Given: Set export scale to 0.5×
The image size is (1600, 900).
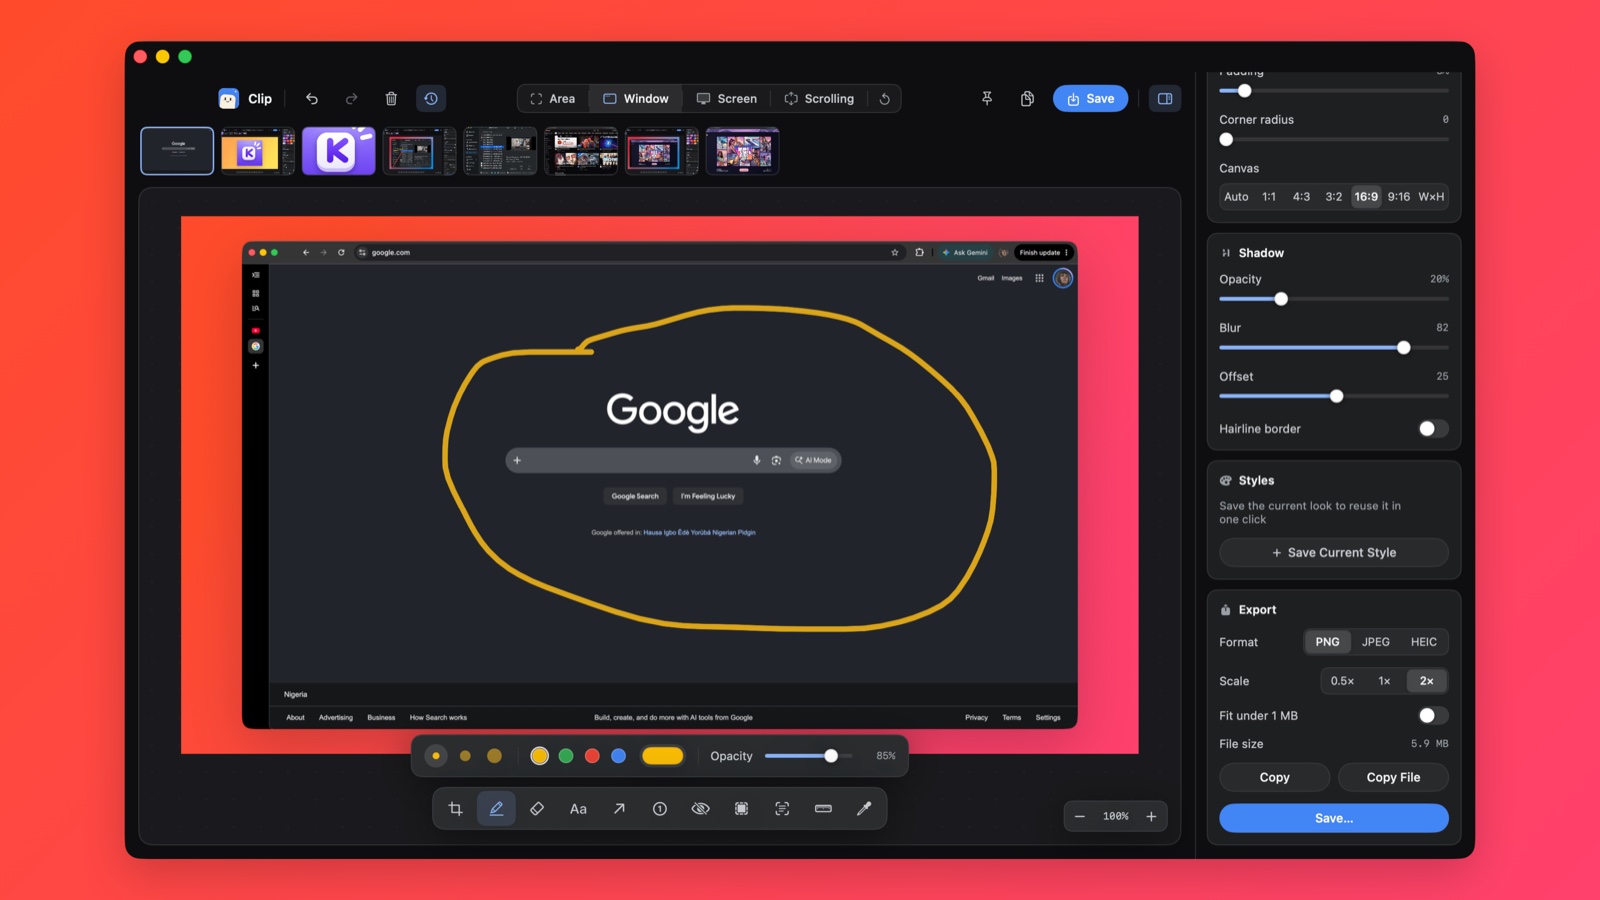Looking at the screenshot, I should [x=1342, y=681].
